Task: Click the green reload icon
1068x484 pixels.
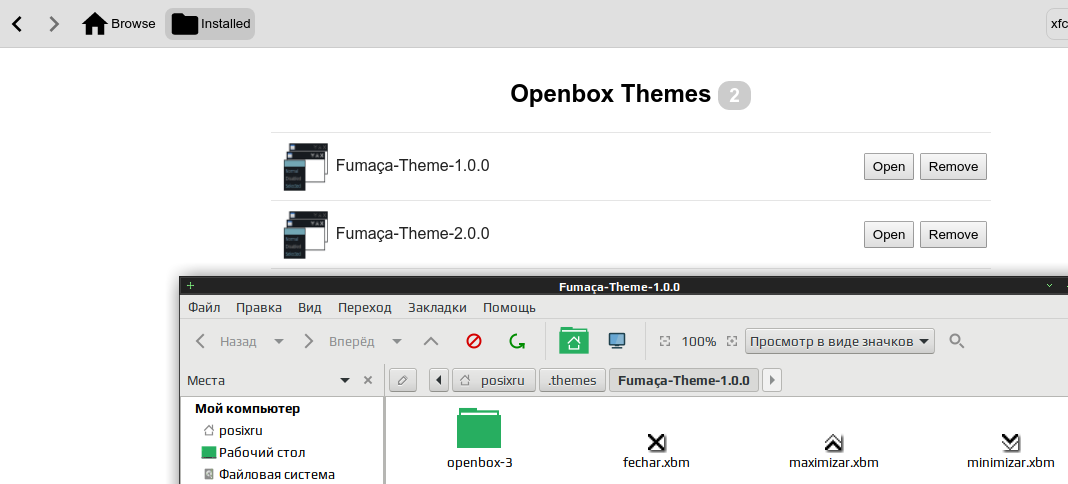Action: tap(517, 341)
